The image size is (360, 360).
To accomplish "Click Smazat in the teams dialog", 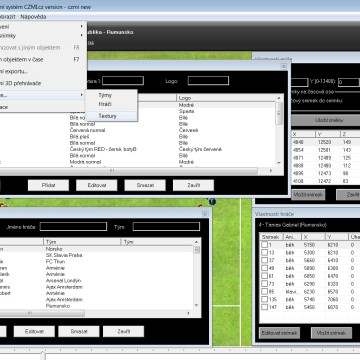I will coord(145,185).
